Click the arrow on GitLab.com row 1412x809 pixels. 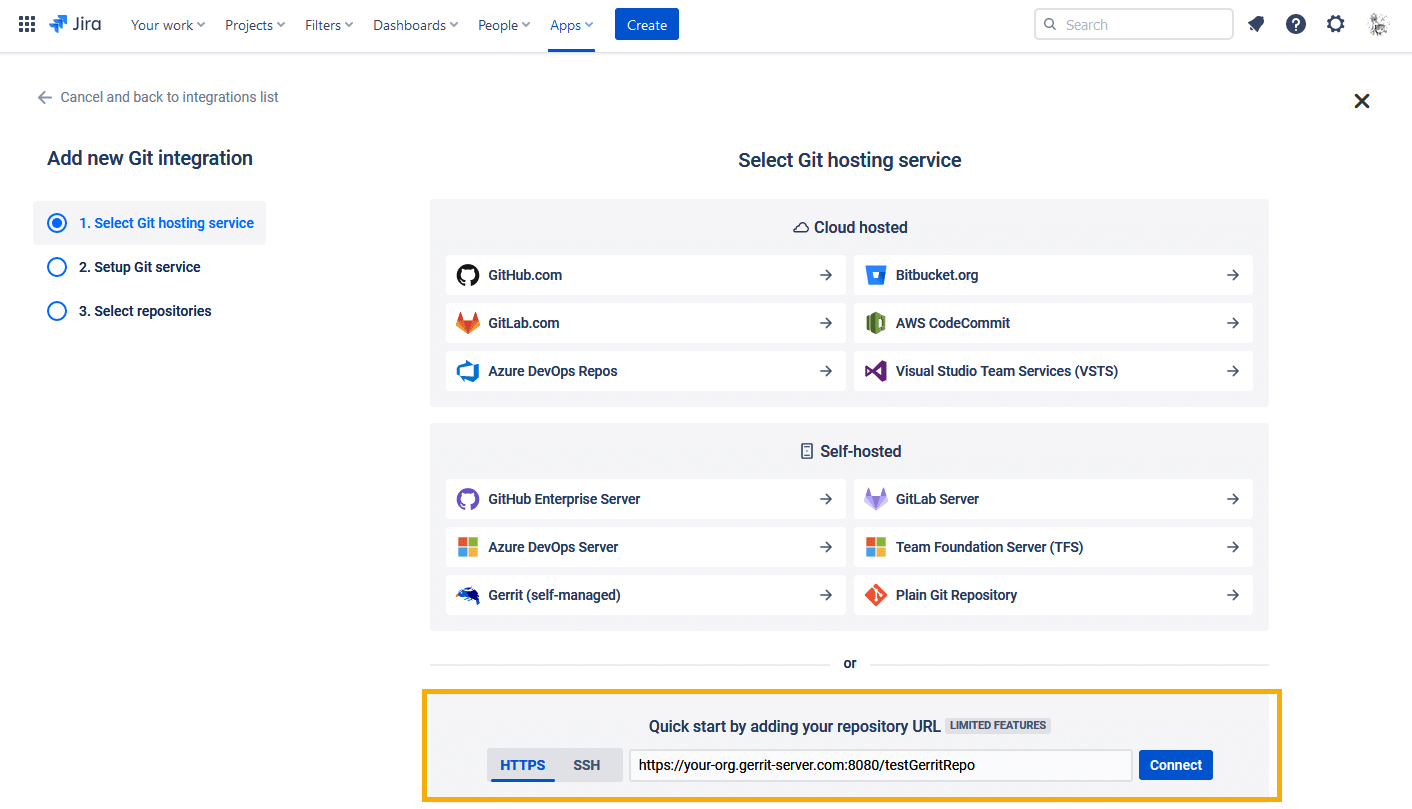826,323
